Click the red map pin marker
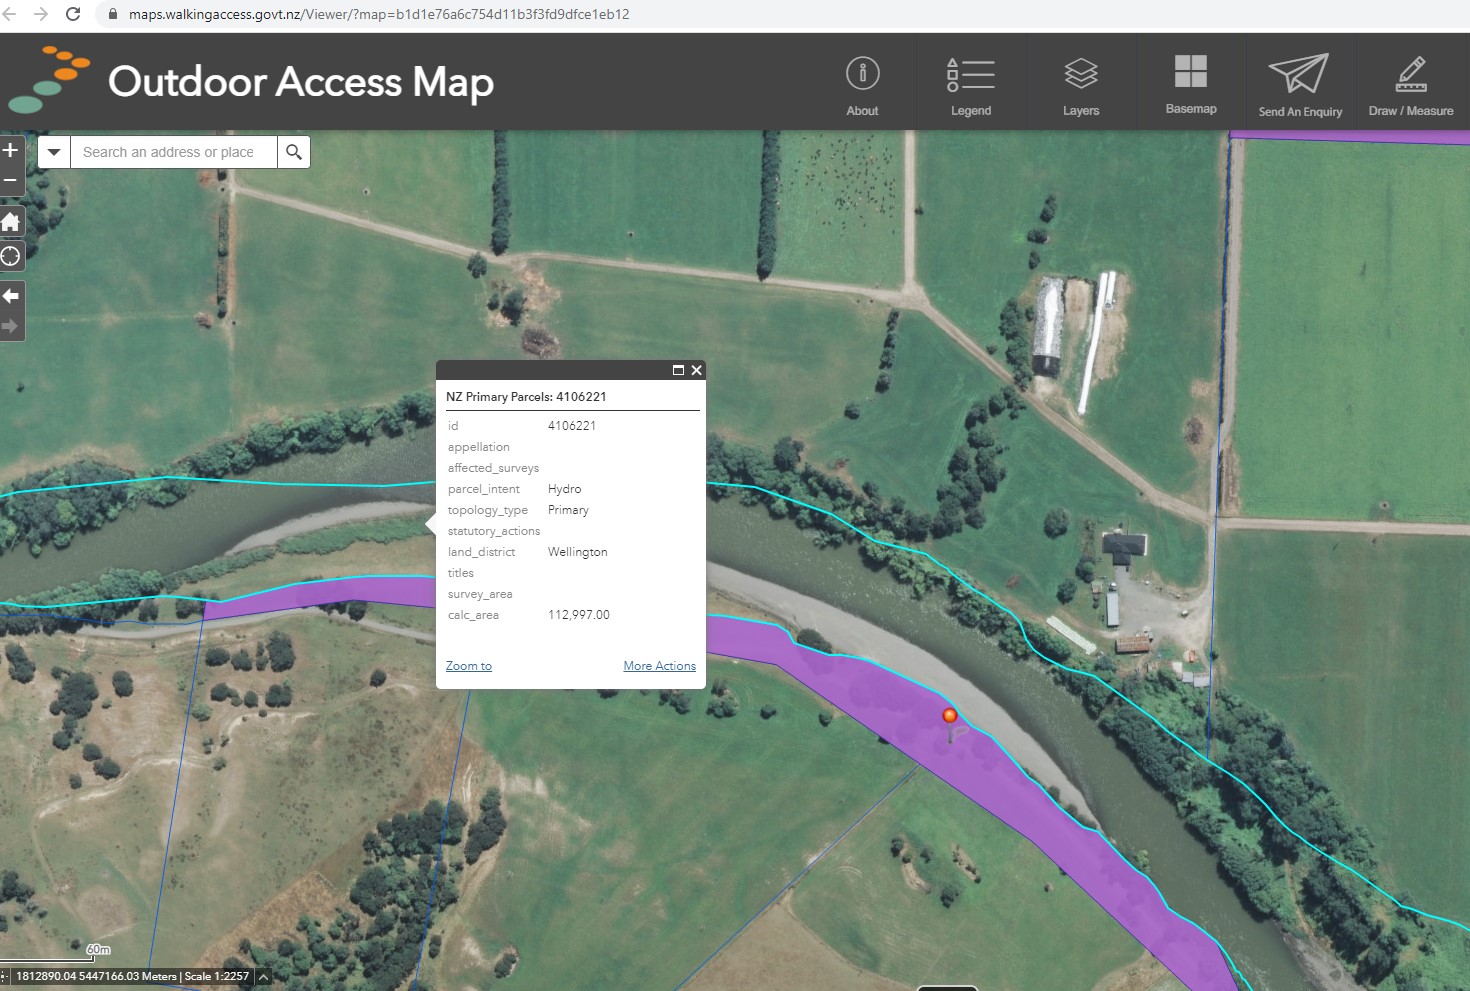 point(950,716)
